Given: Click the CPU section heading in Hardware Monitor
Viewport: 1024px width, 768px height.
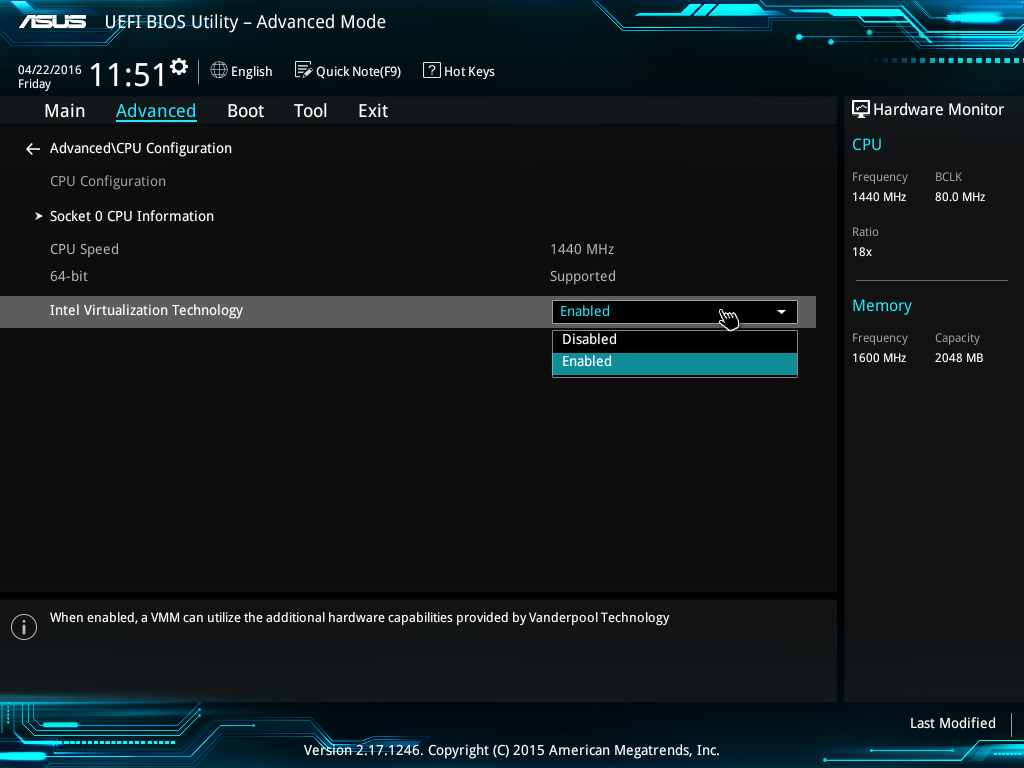Looking at the screenshot, I should coord(867,144).
